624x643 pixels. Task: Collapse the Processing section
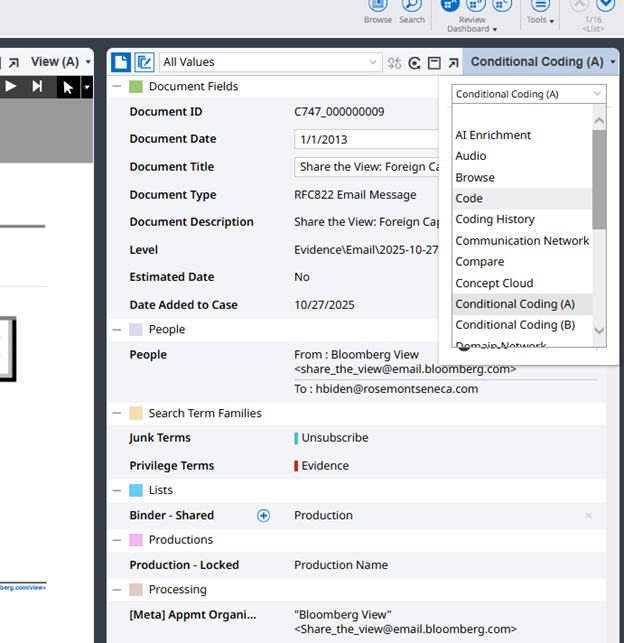pyautogui.click(x=117, y=590)
